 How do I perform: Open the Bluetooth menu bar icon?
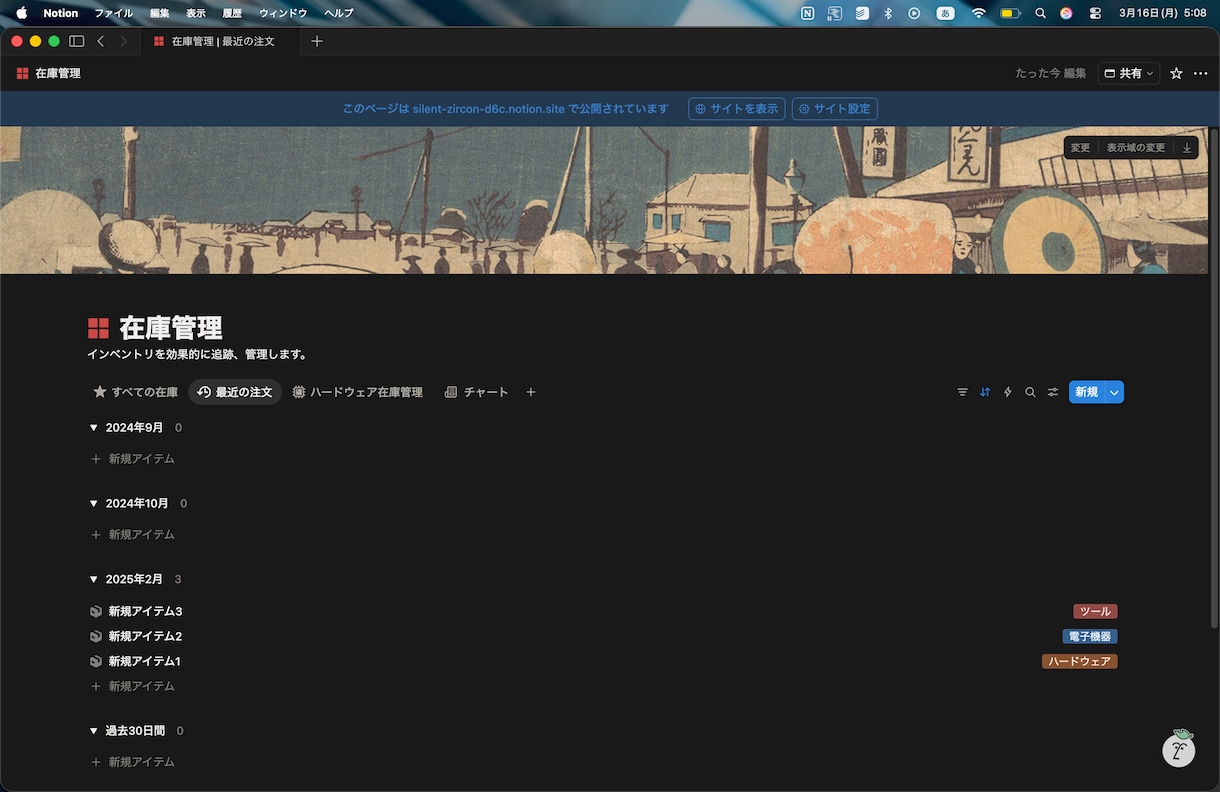click(x=887, y=13)
